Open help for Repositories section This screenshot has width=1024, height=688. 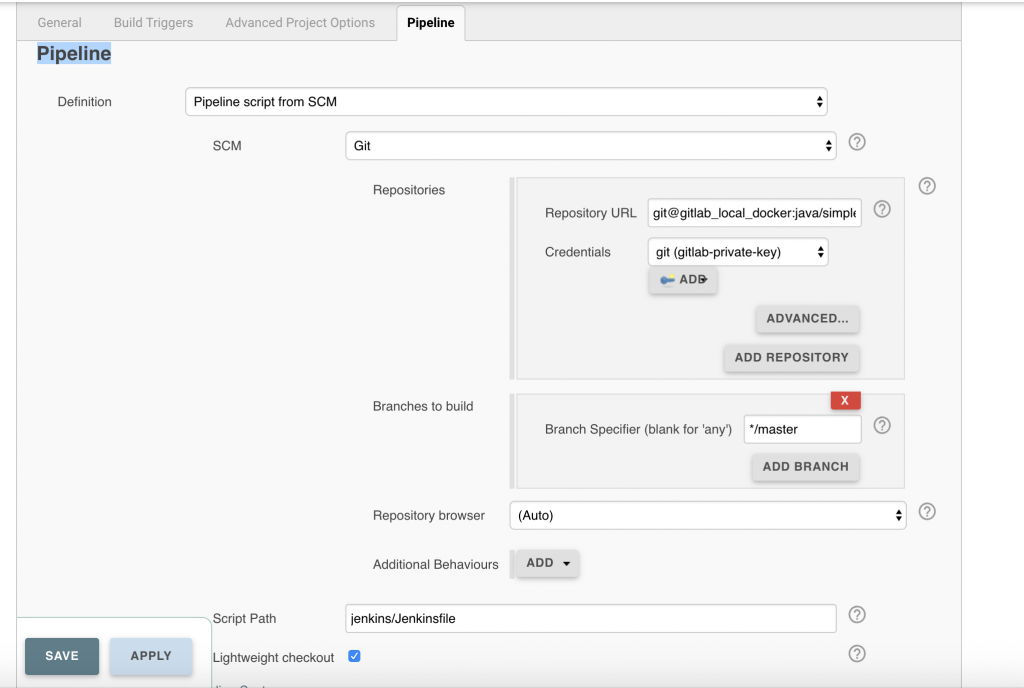click(x=926, y=186)
